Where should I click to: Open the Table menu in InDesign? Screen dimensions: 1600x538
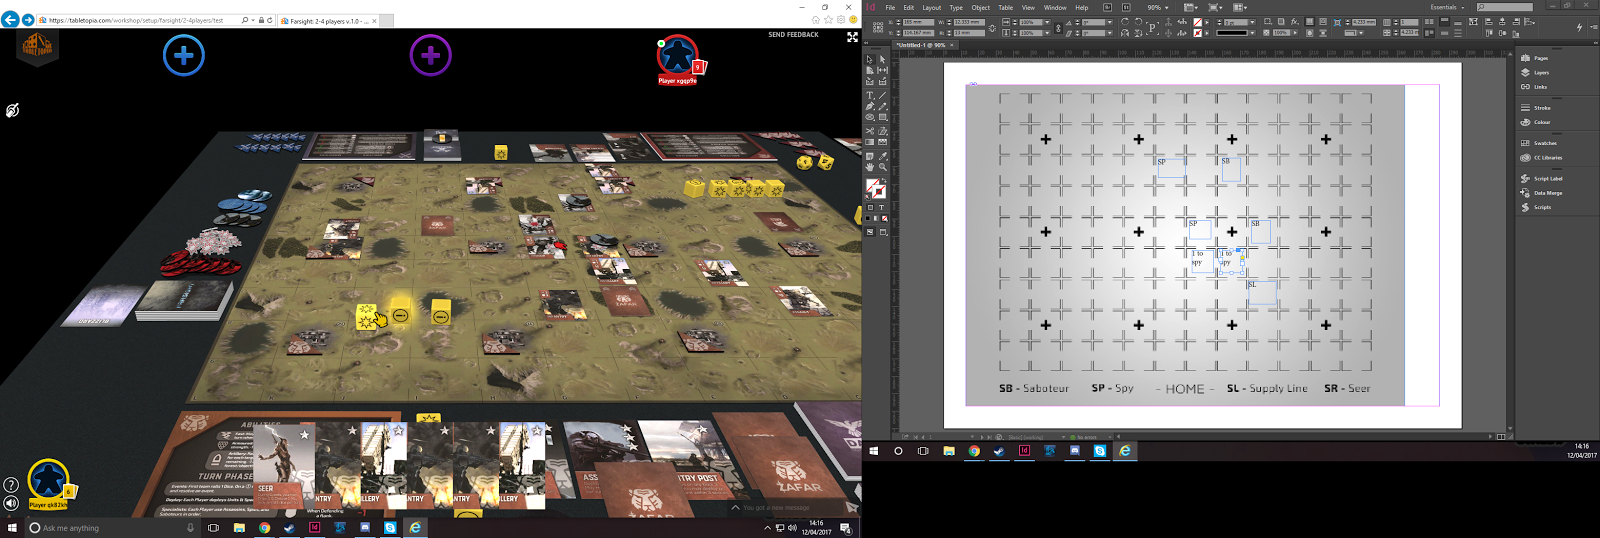point(1005,8)
